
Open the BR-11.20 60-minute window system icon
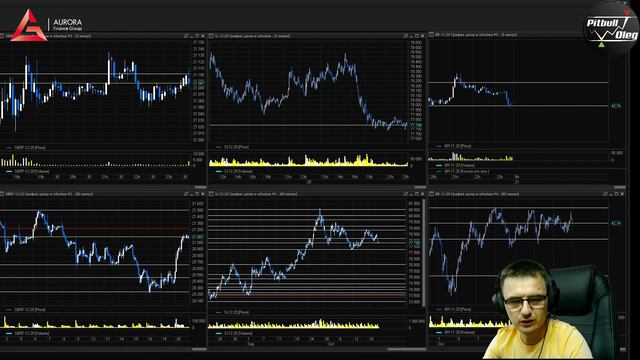click(431, 194)
